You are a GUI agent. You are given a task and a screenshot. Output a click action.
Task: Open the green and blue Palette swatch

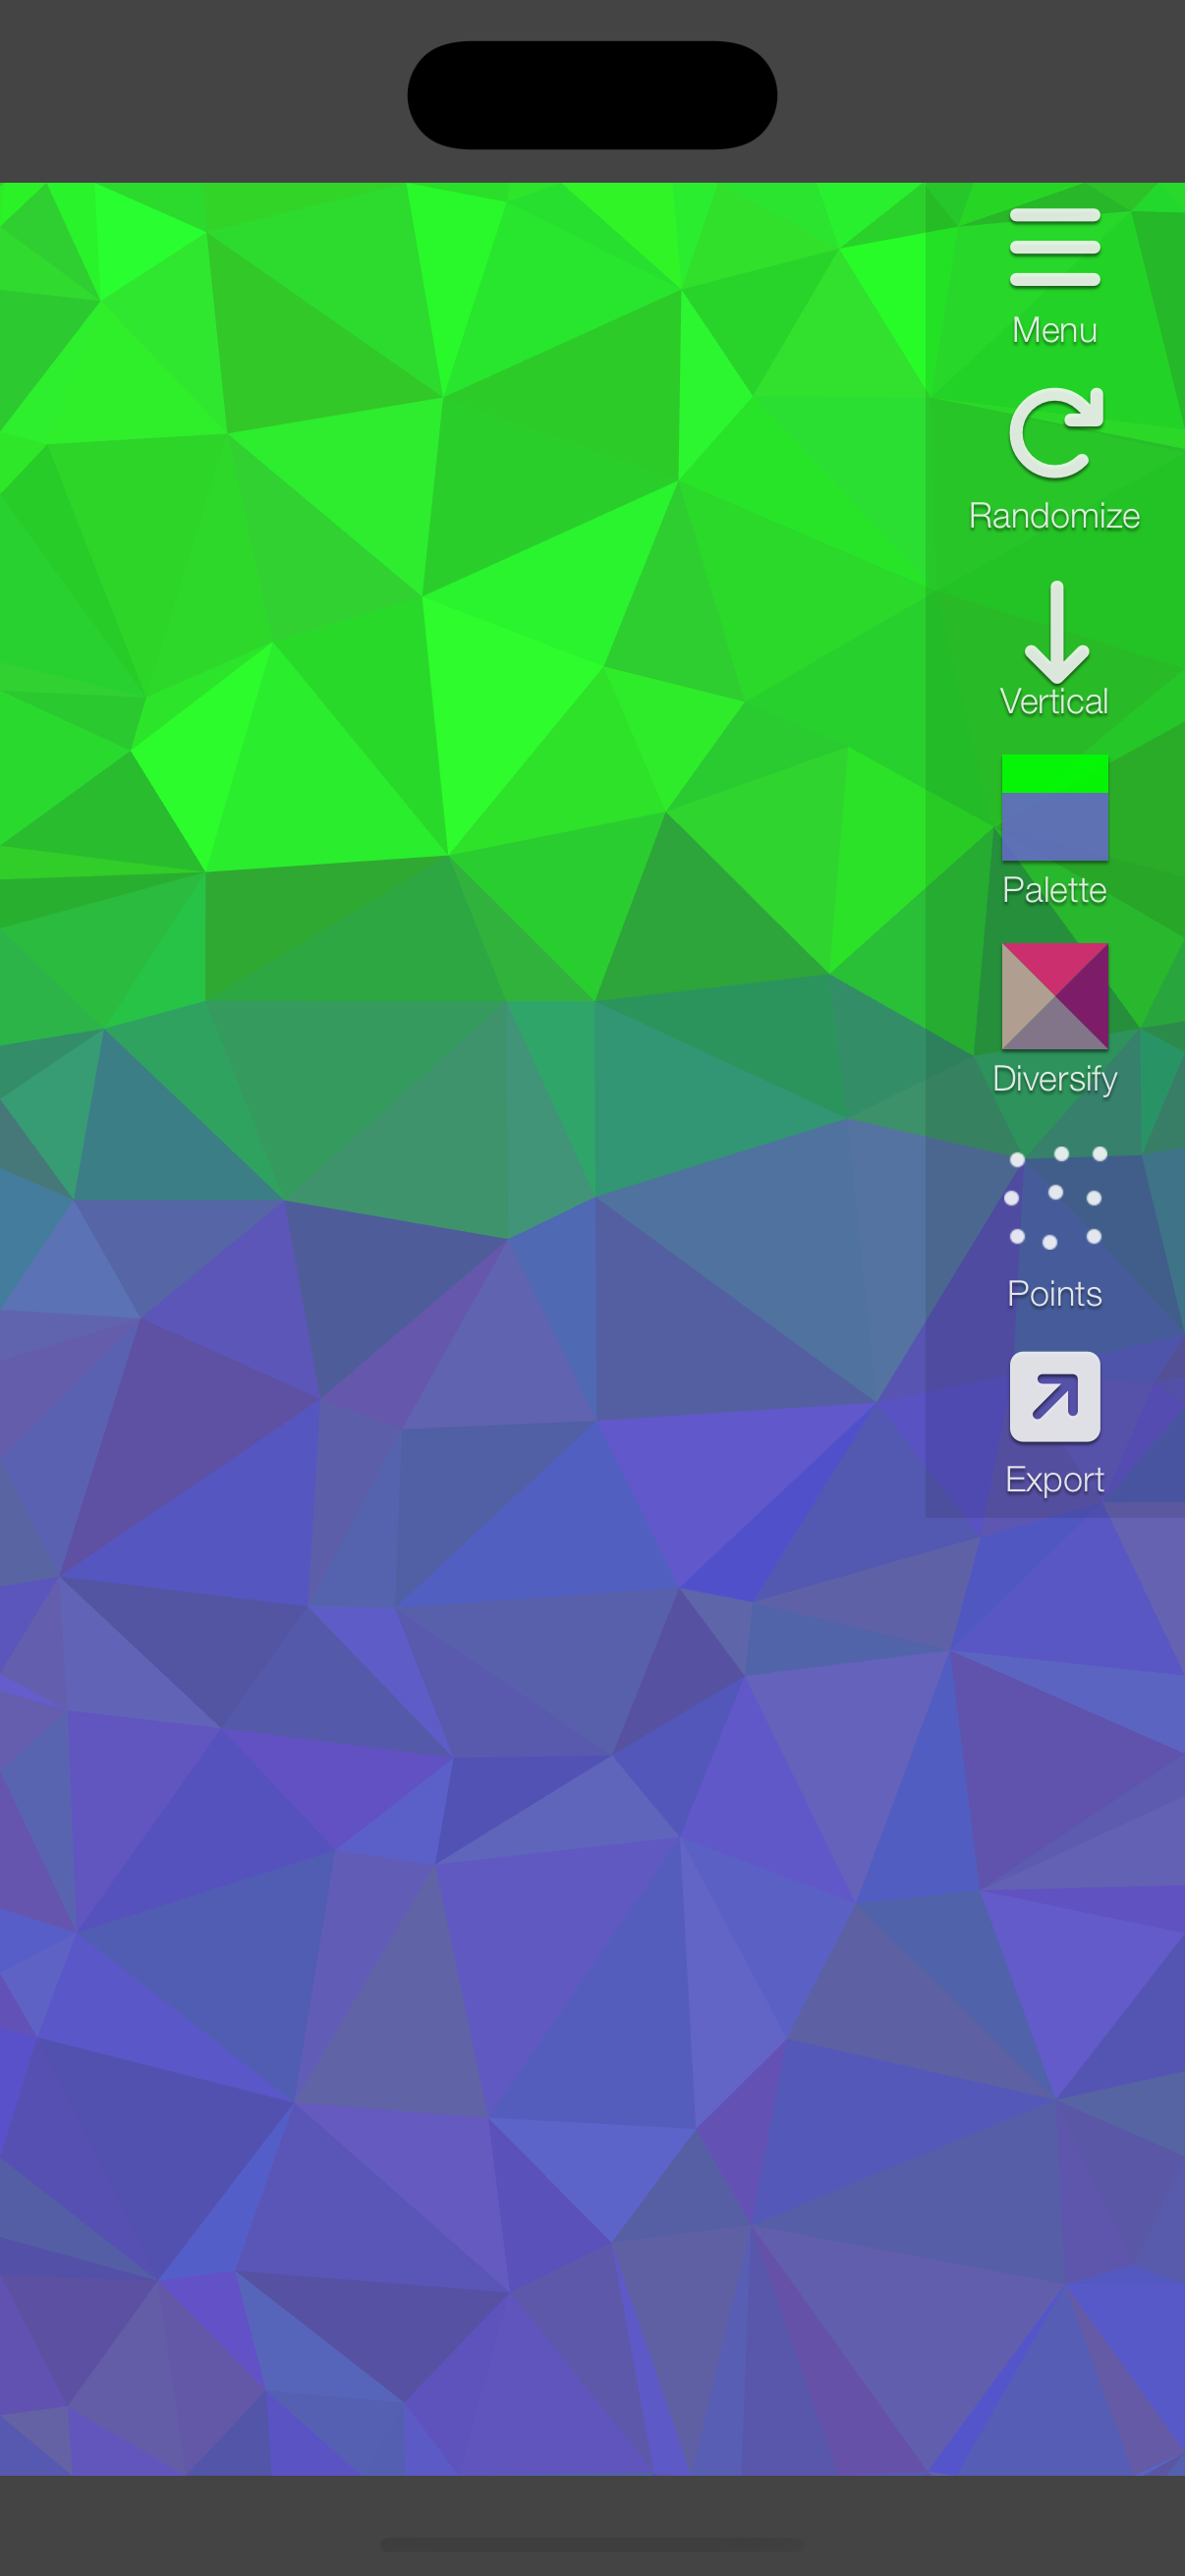pos(1055,808)
